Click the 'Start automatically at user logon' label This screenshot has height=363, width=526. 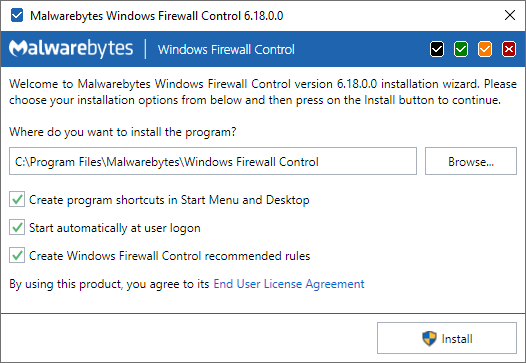tap(115, 228)
